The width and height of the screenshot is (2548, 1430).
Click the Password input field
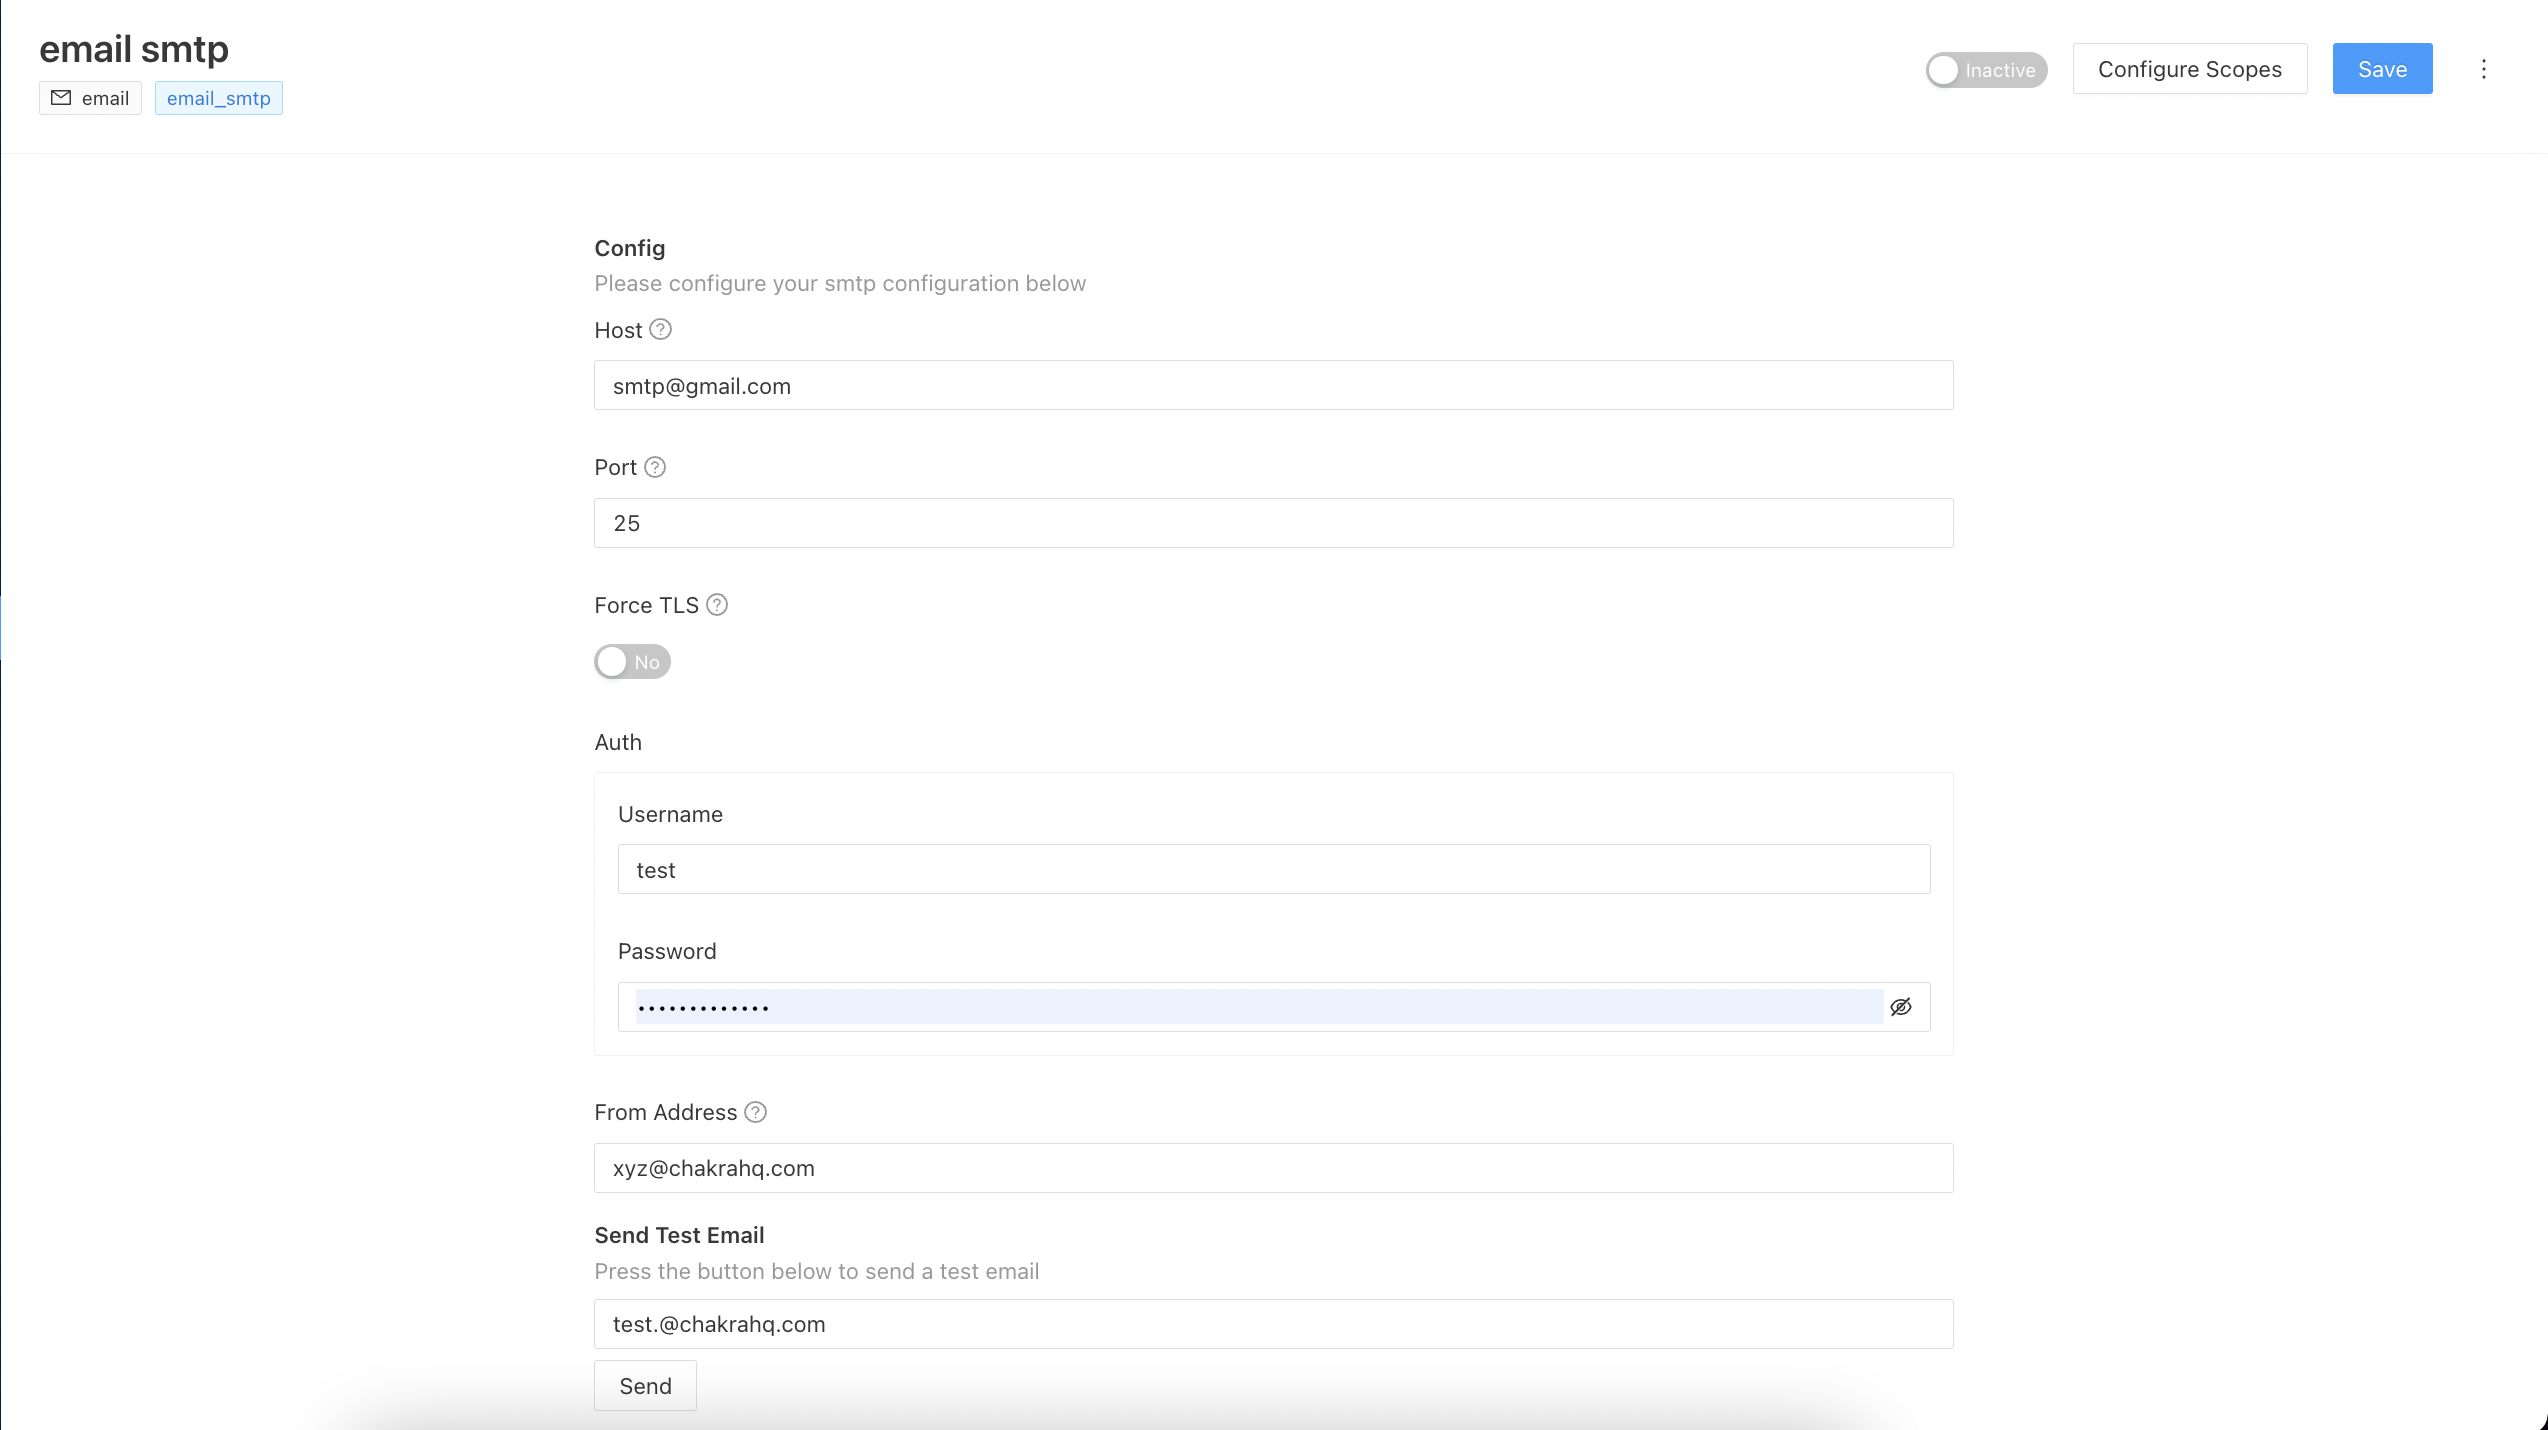(1258, 1007)
